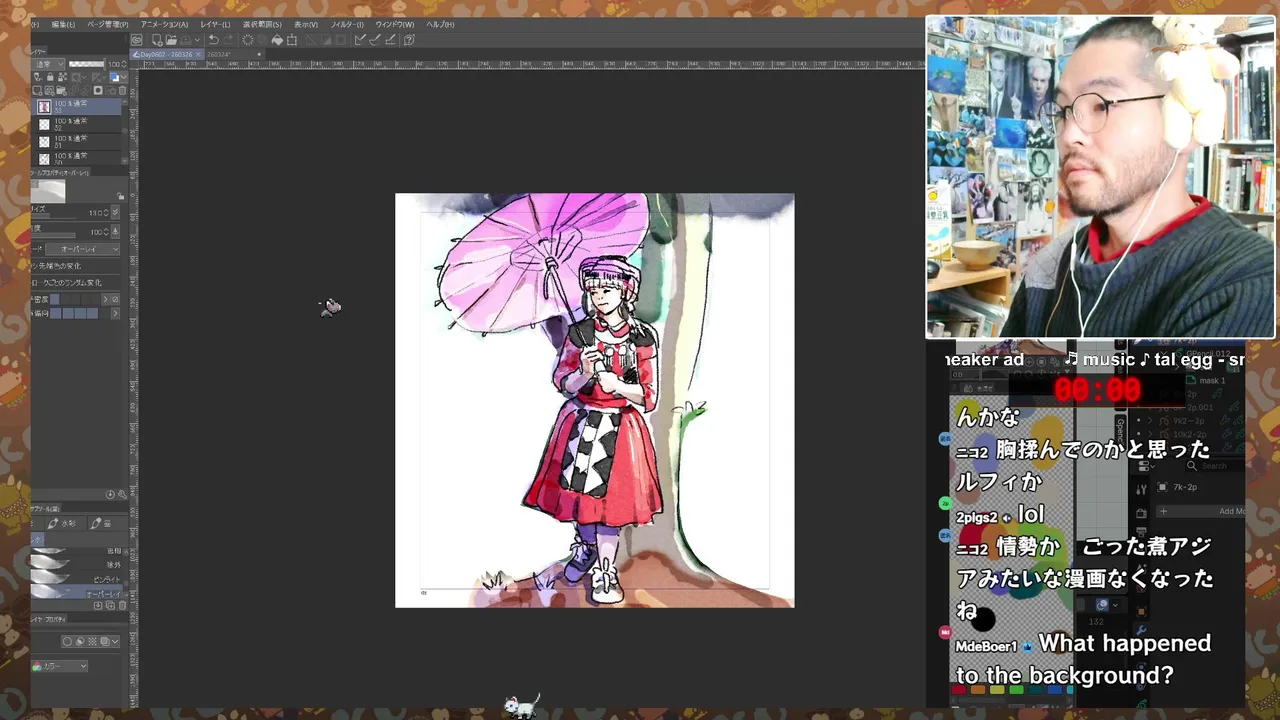Expand the brush direction indicator arrow
Image resolution: width=1280 pixels, height=720 pixels.
coord(115,313)
